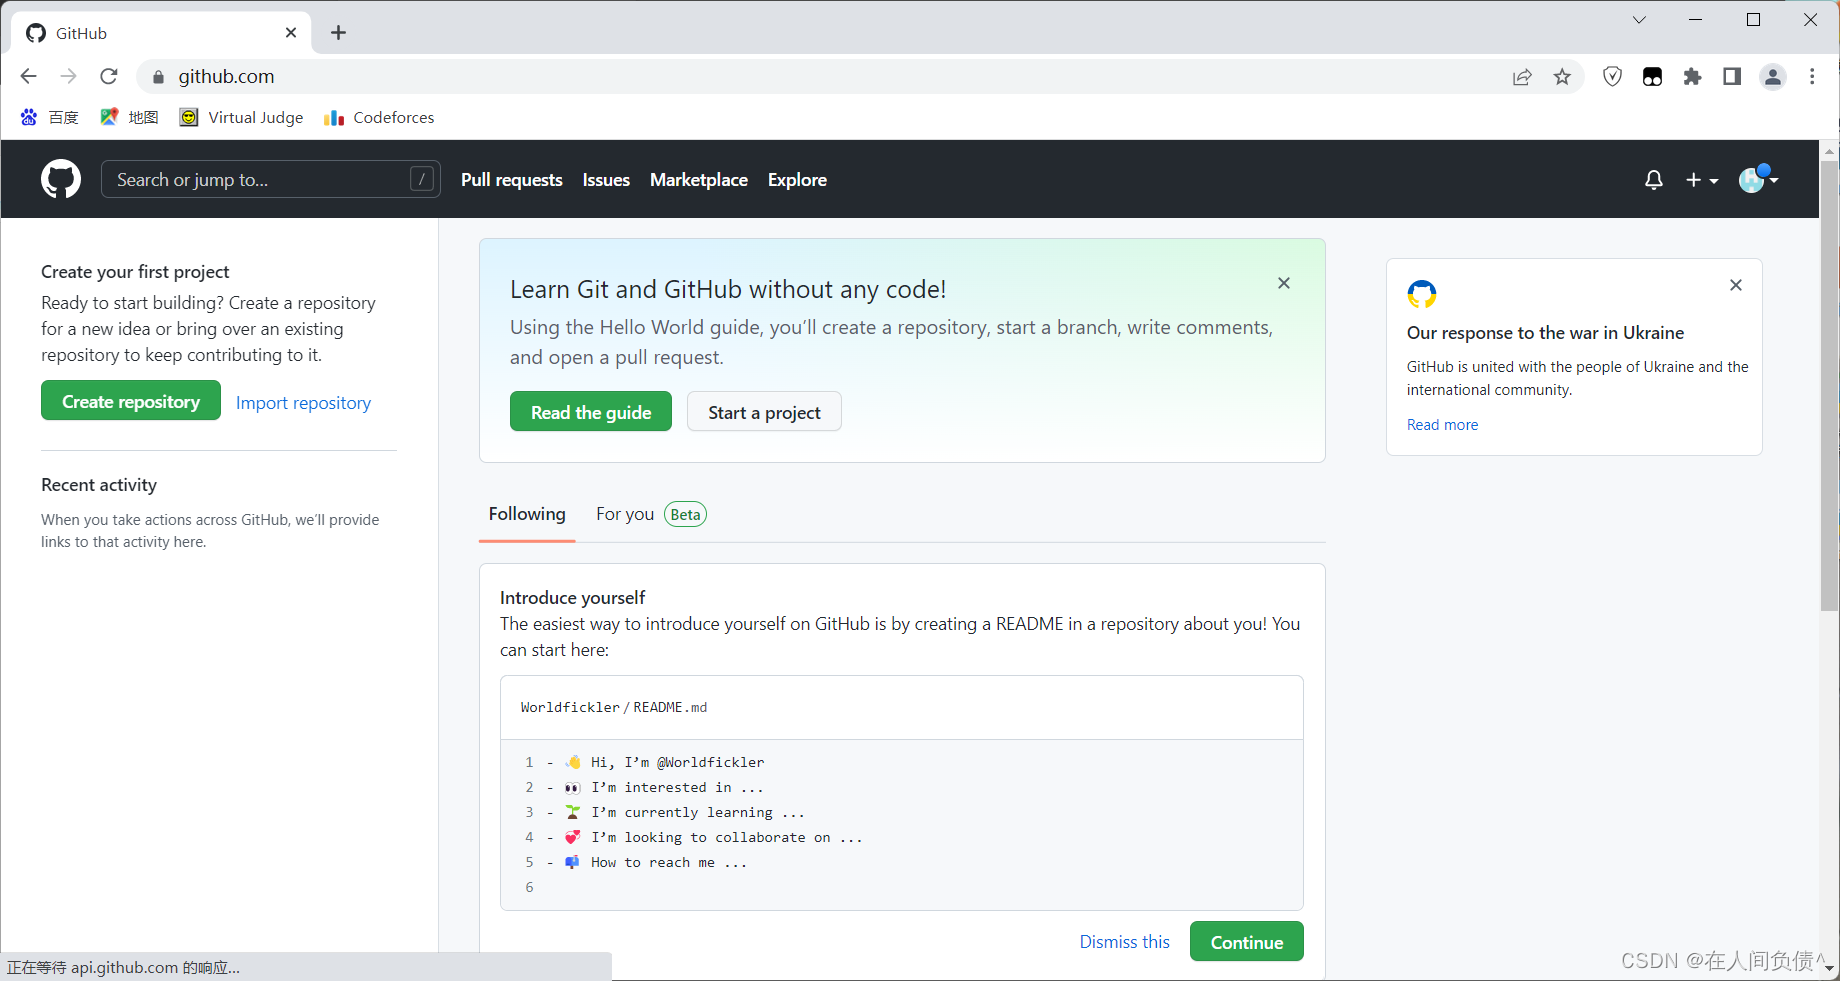
Task: Open the Chrome three-dot menu
Action: point(1812,77)
